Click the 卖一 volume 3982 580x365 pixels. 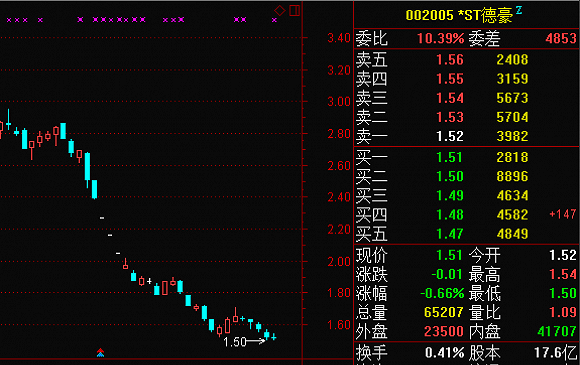[x=512, y=136]
